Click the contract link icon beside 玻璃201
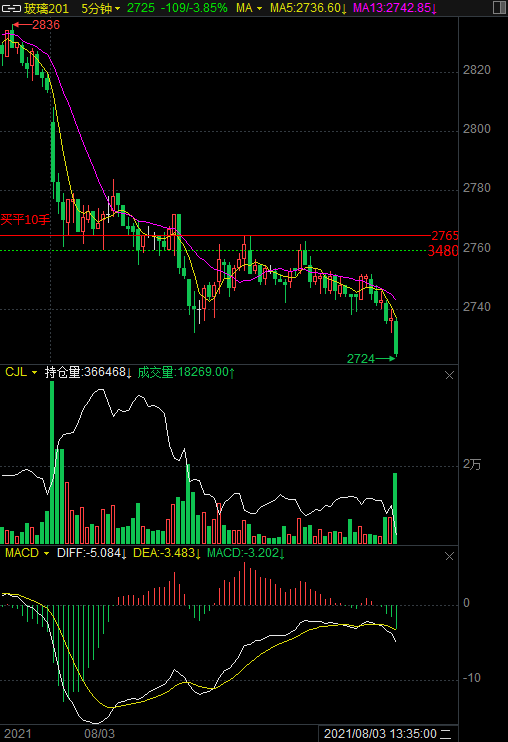508x742 pixels. point(11,8)
